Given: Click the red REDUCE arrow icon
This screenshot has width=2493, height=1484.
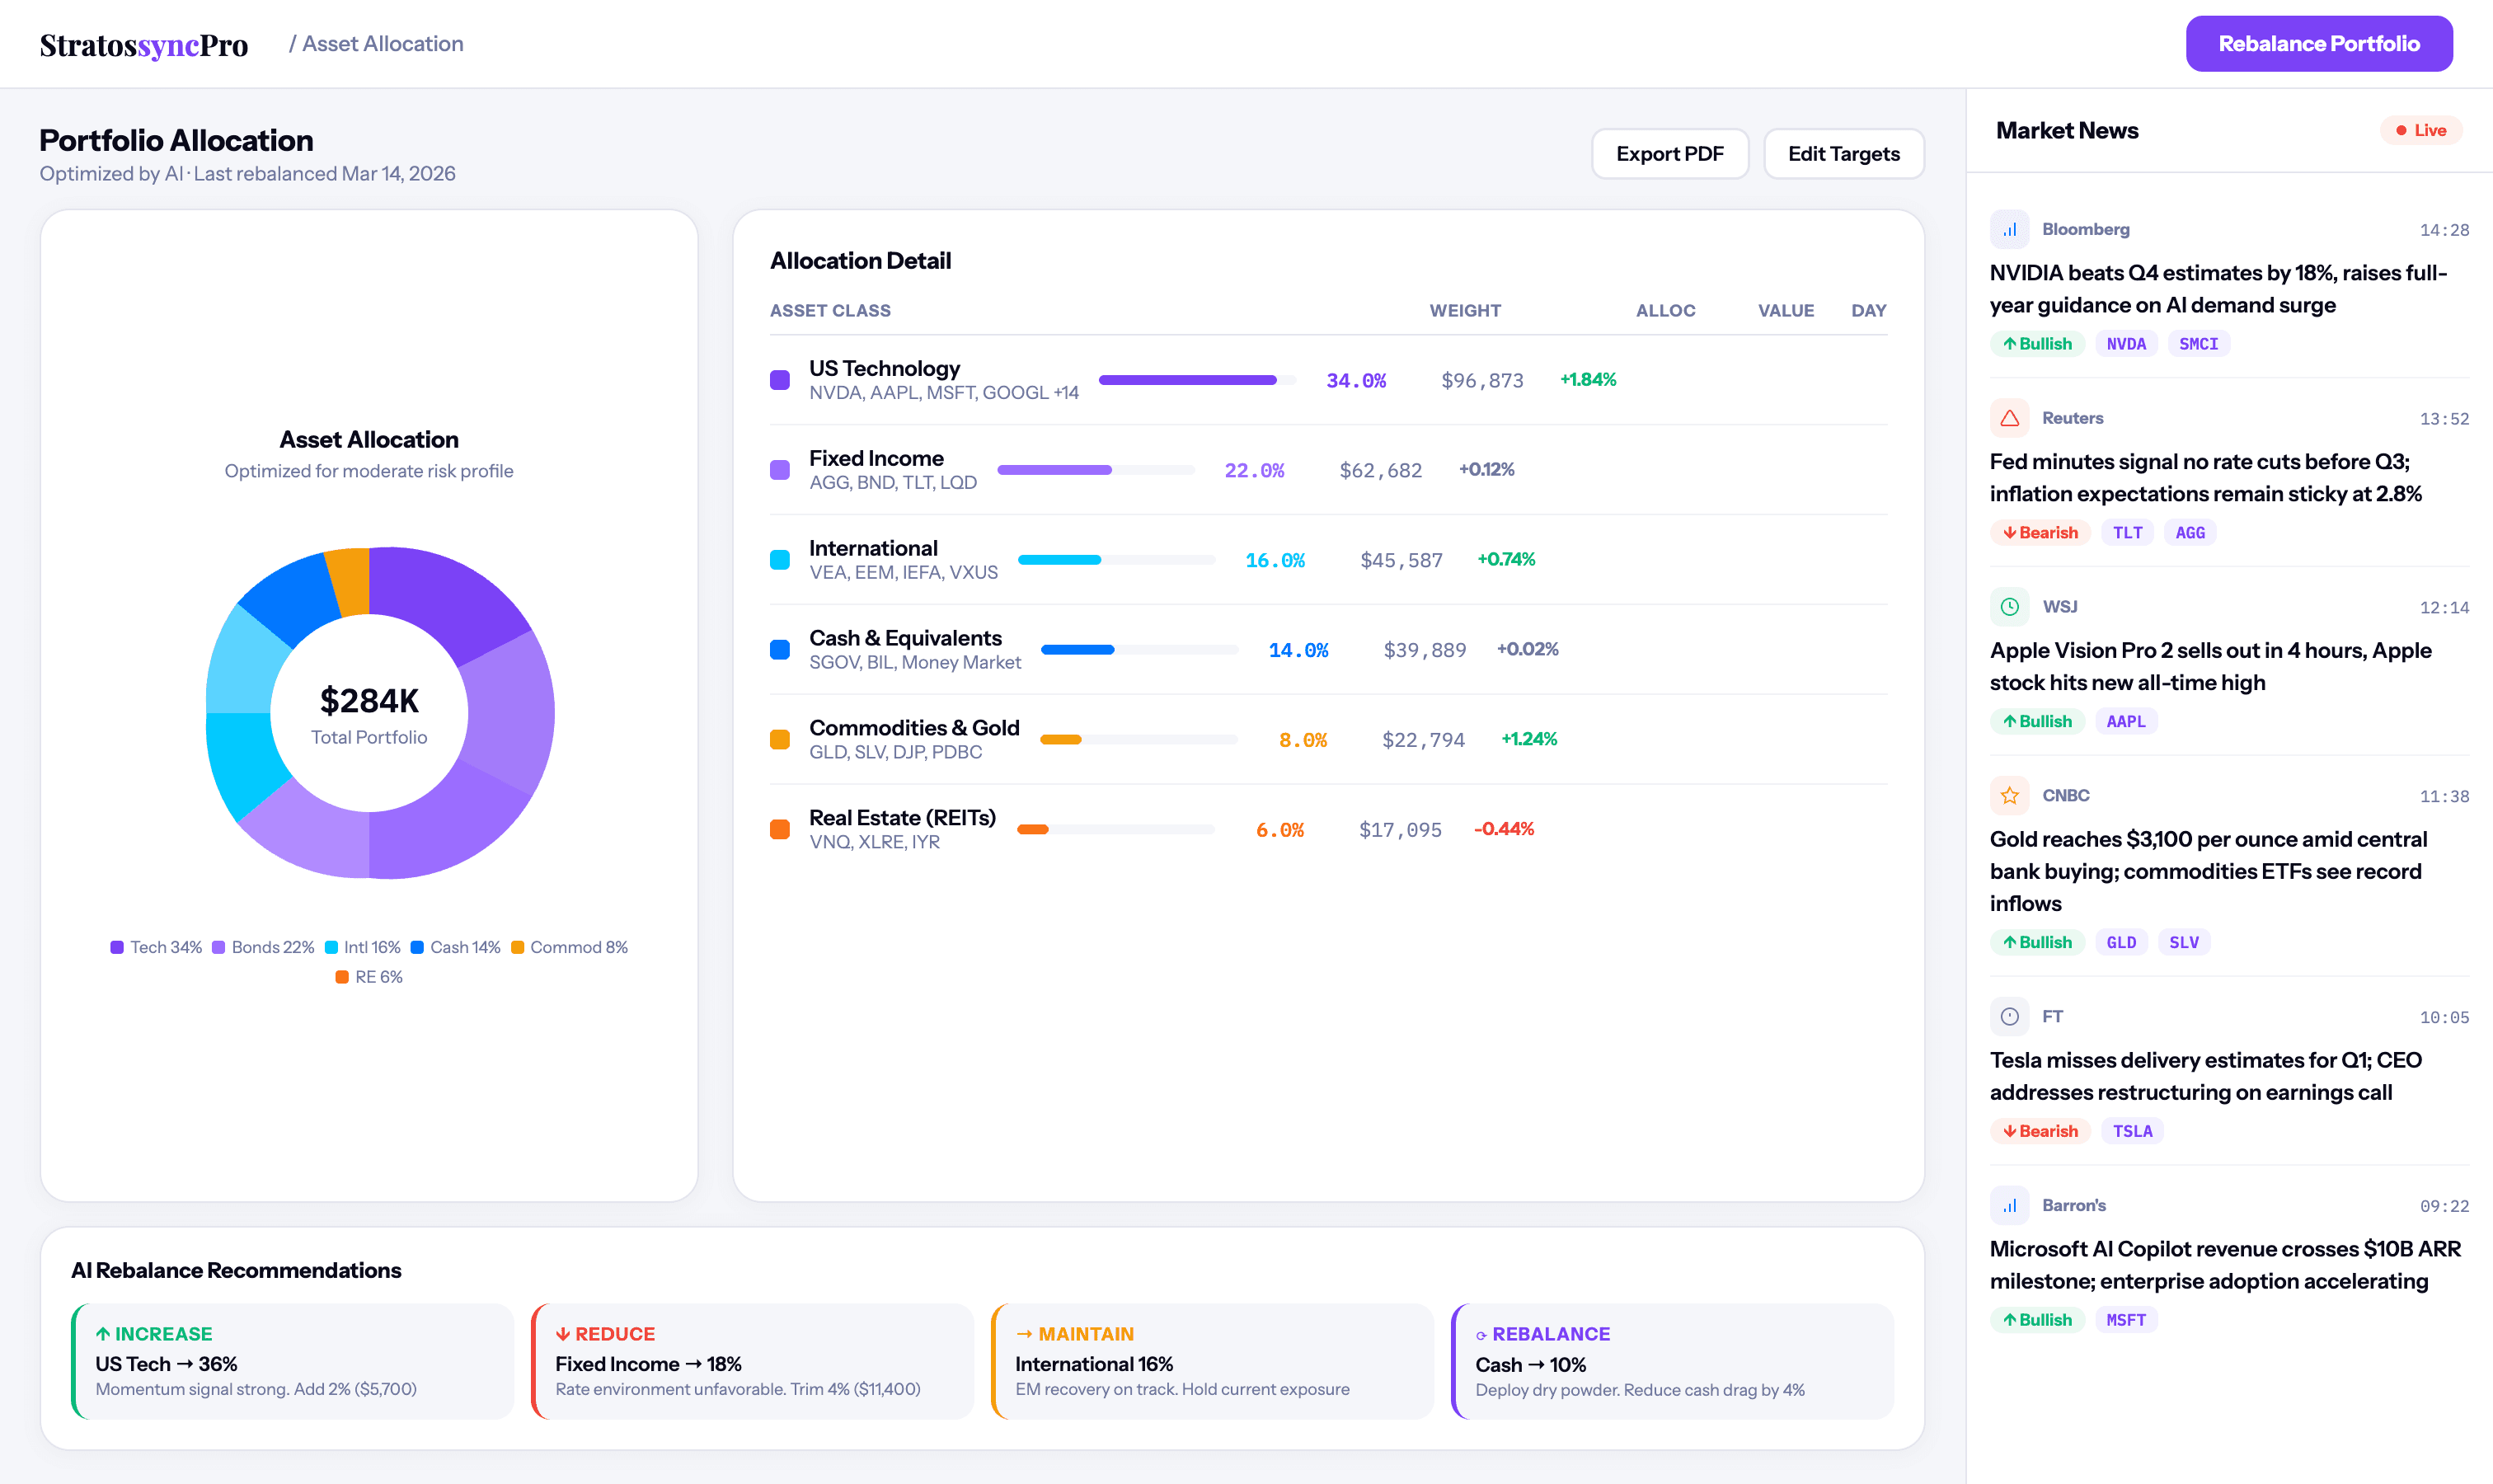Looking at the screenshot, I should click(562, 1333).
